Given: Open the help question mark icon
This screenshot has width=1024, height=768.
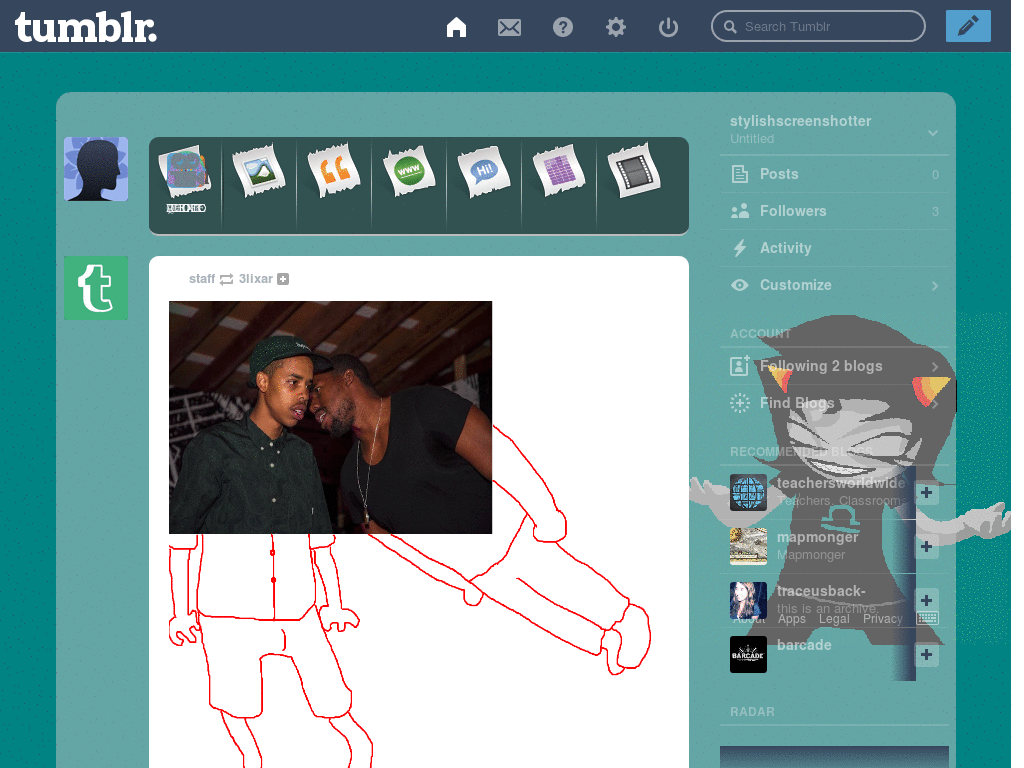Looking at the screenshot, I should [x=562, y=27].
